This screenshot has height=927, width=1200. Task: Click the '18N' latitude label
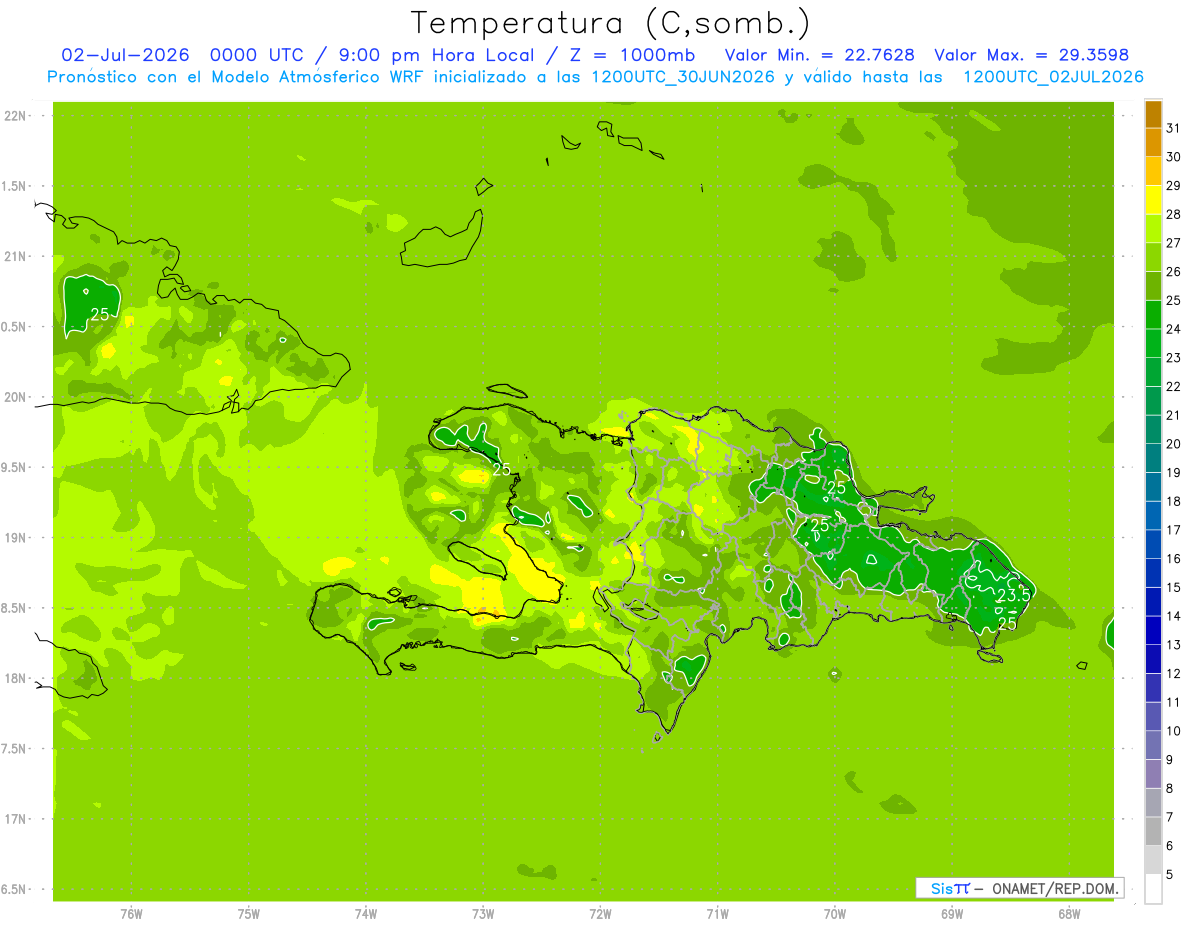pyautogui.click(x=15, y=678)
